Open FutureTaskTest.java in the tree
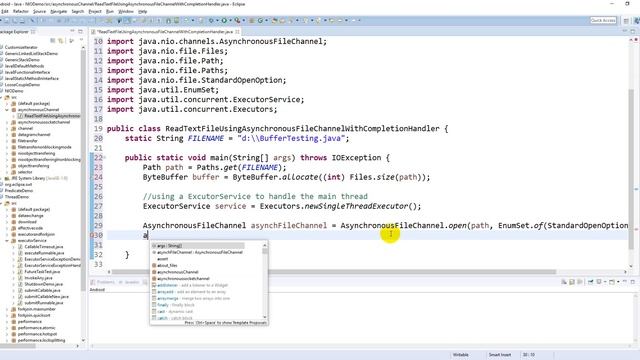 (x=42, y=271)
